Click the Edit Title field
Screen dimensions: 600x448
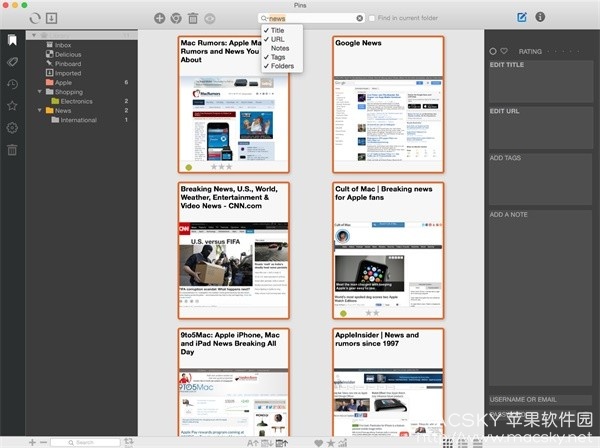pyautogui.click(x=541, y=81)
